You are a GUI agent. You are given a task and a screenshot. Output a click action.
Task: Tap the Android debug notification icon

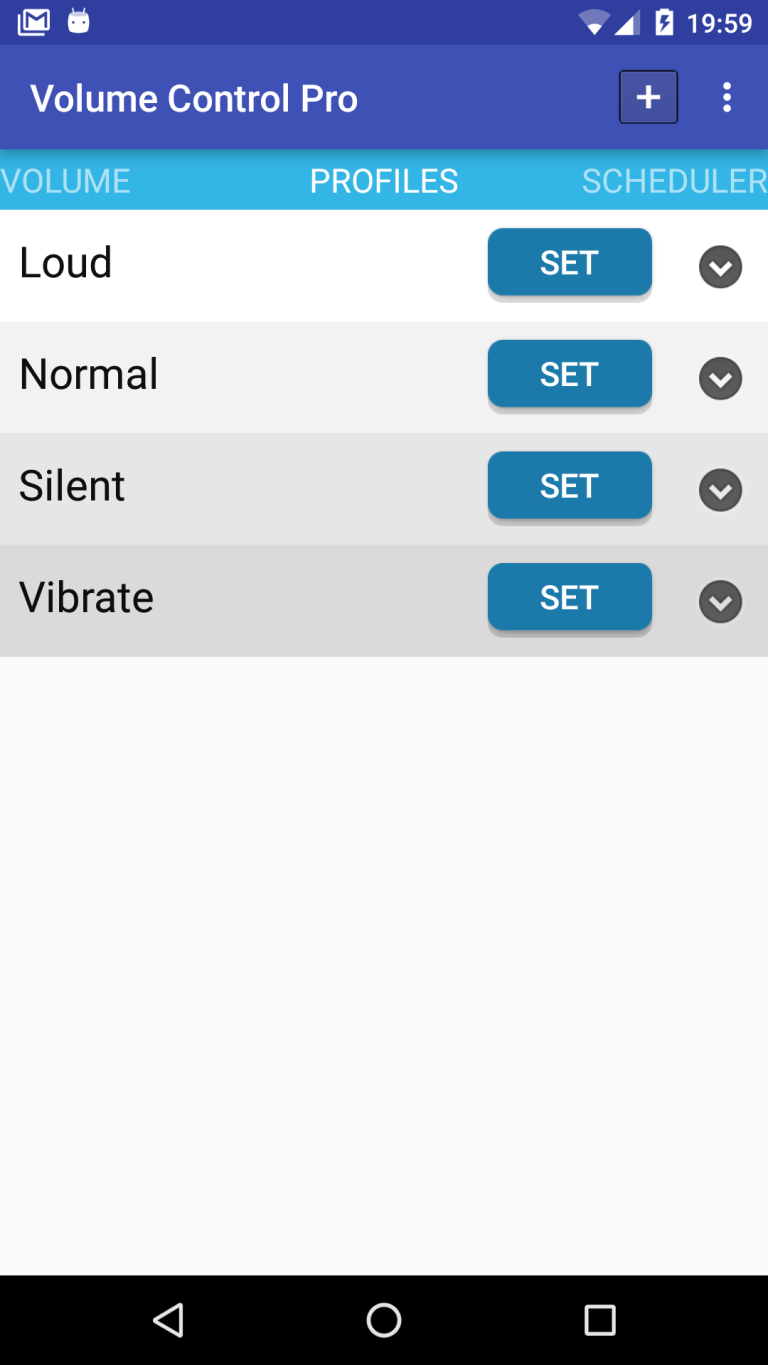click(78, 22)
